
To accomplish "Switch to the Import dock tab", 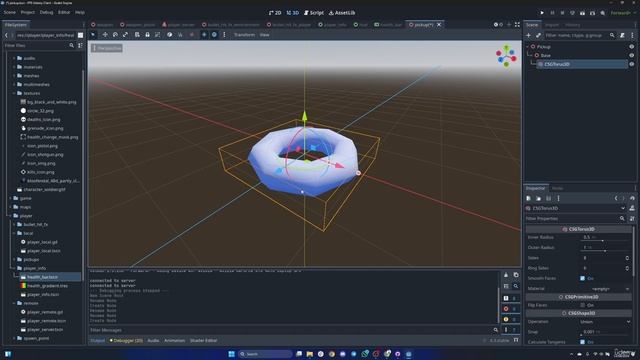I will [552, 25].
